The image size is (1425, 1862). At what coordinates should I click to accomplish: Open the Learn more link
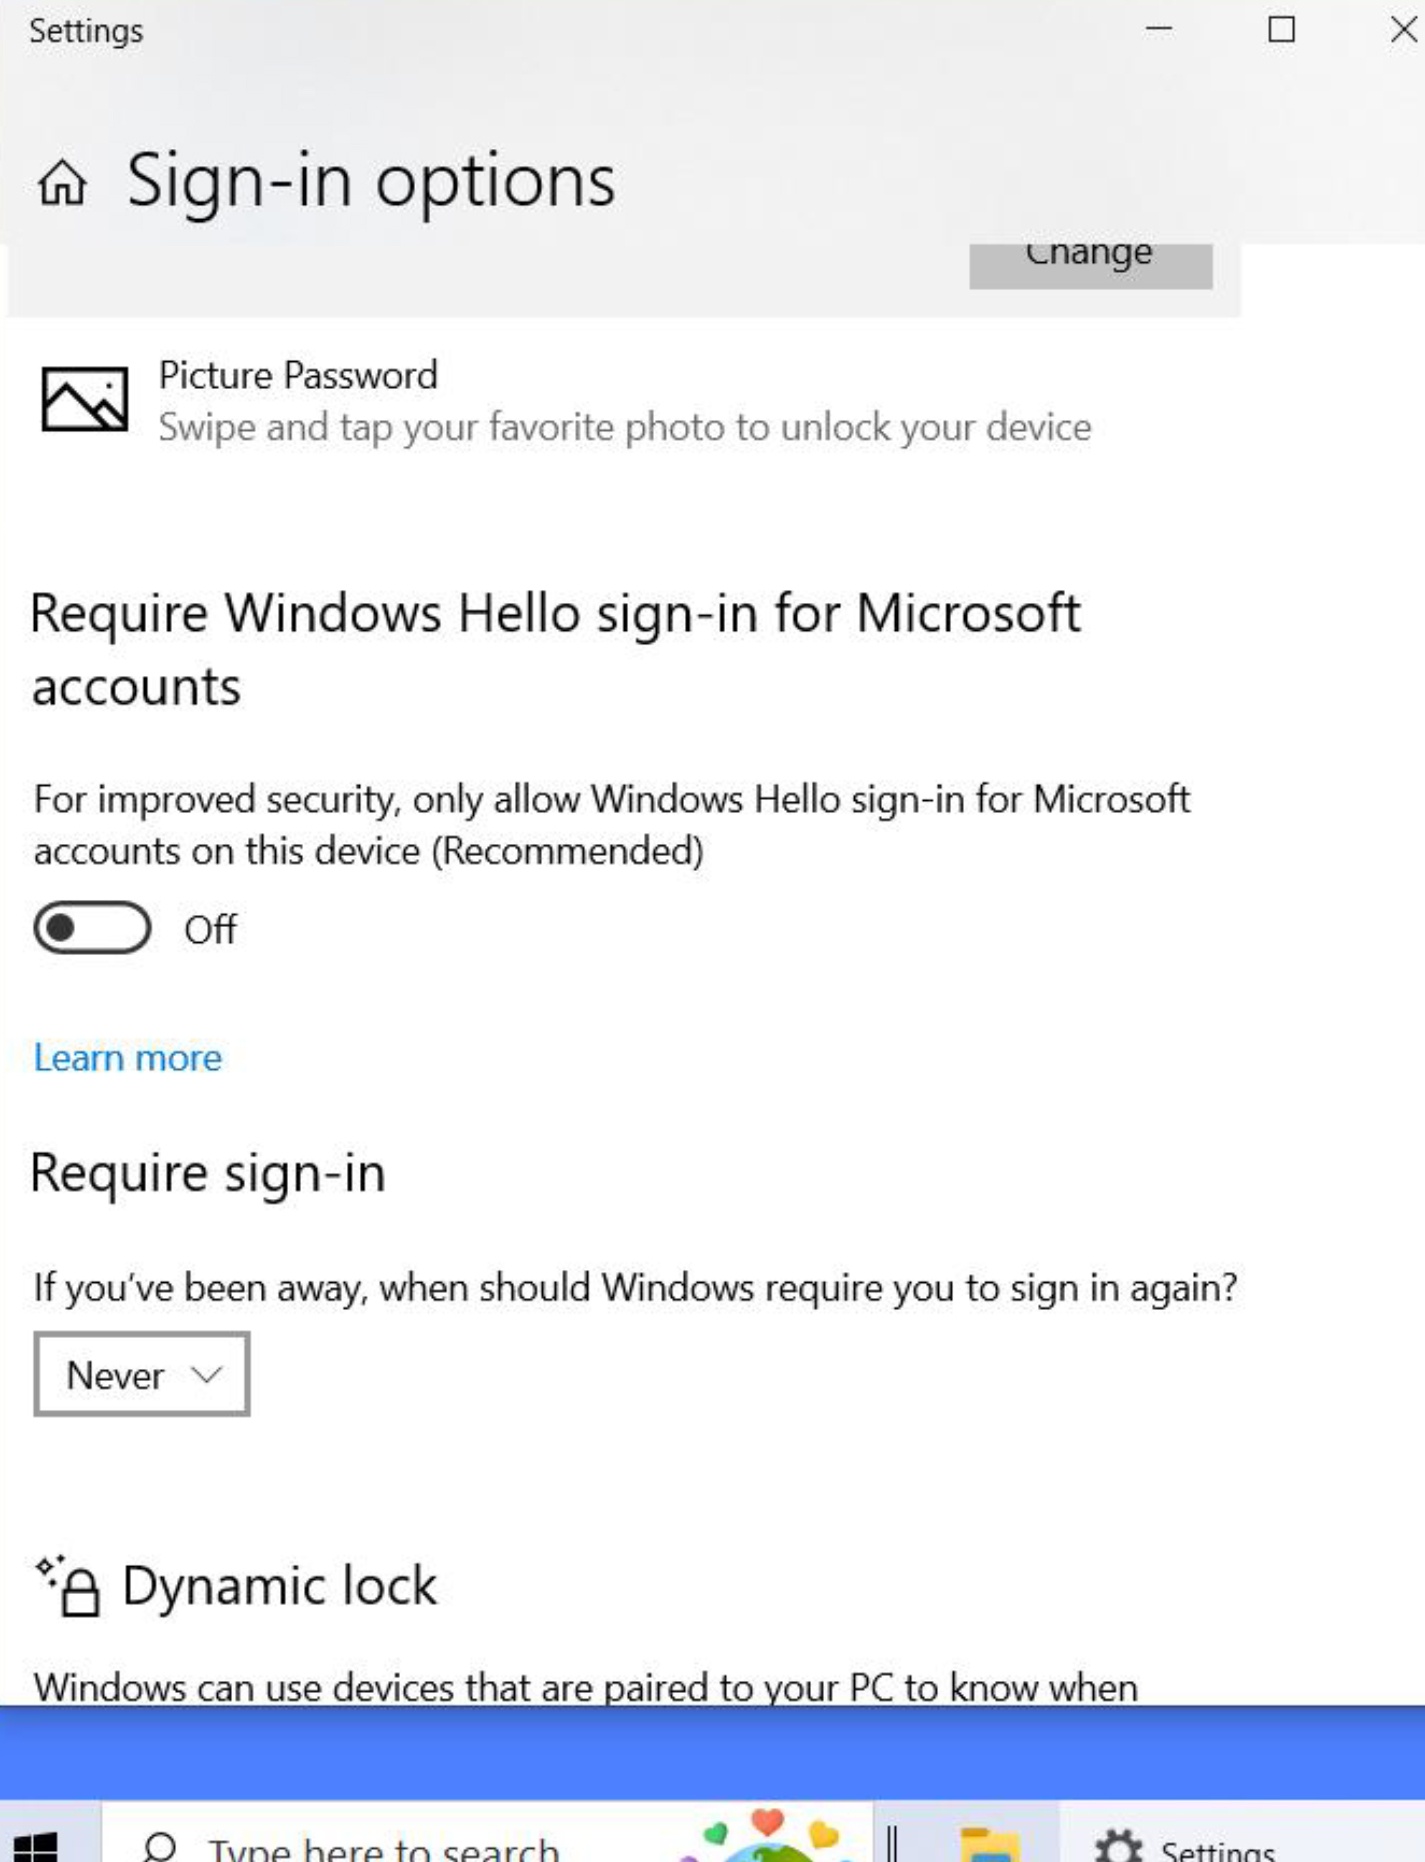(128, 1058)
